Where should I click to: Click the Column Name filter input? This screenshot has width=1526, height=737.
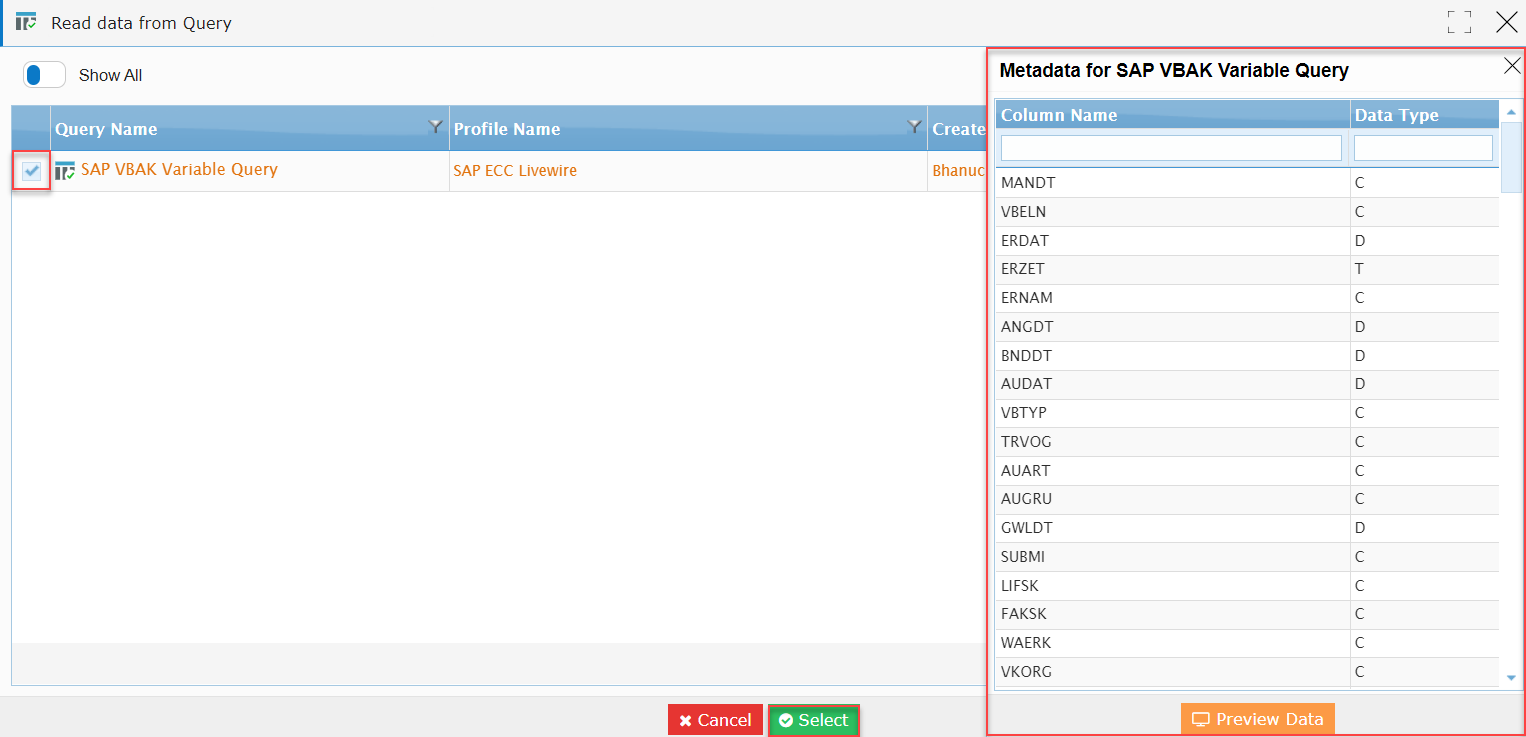pyautogui.click(x=1171, y=148)
